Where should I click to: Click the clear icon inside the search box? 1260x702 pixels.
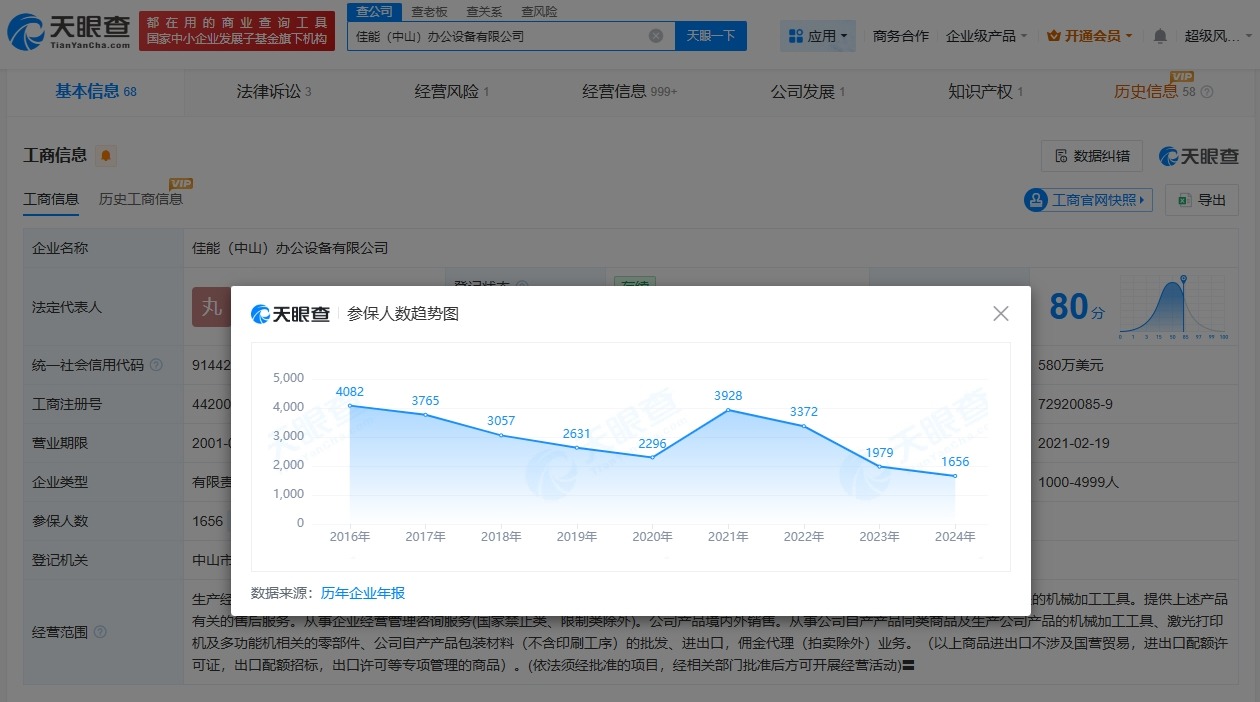[x=657, y=35]
